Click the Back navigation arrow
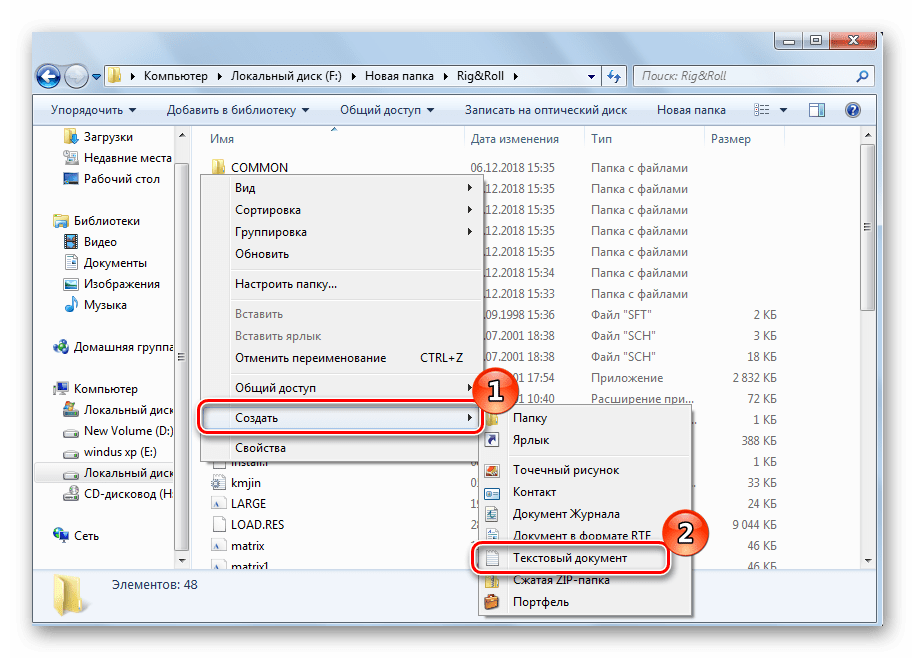 click(49, 76)
